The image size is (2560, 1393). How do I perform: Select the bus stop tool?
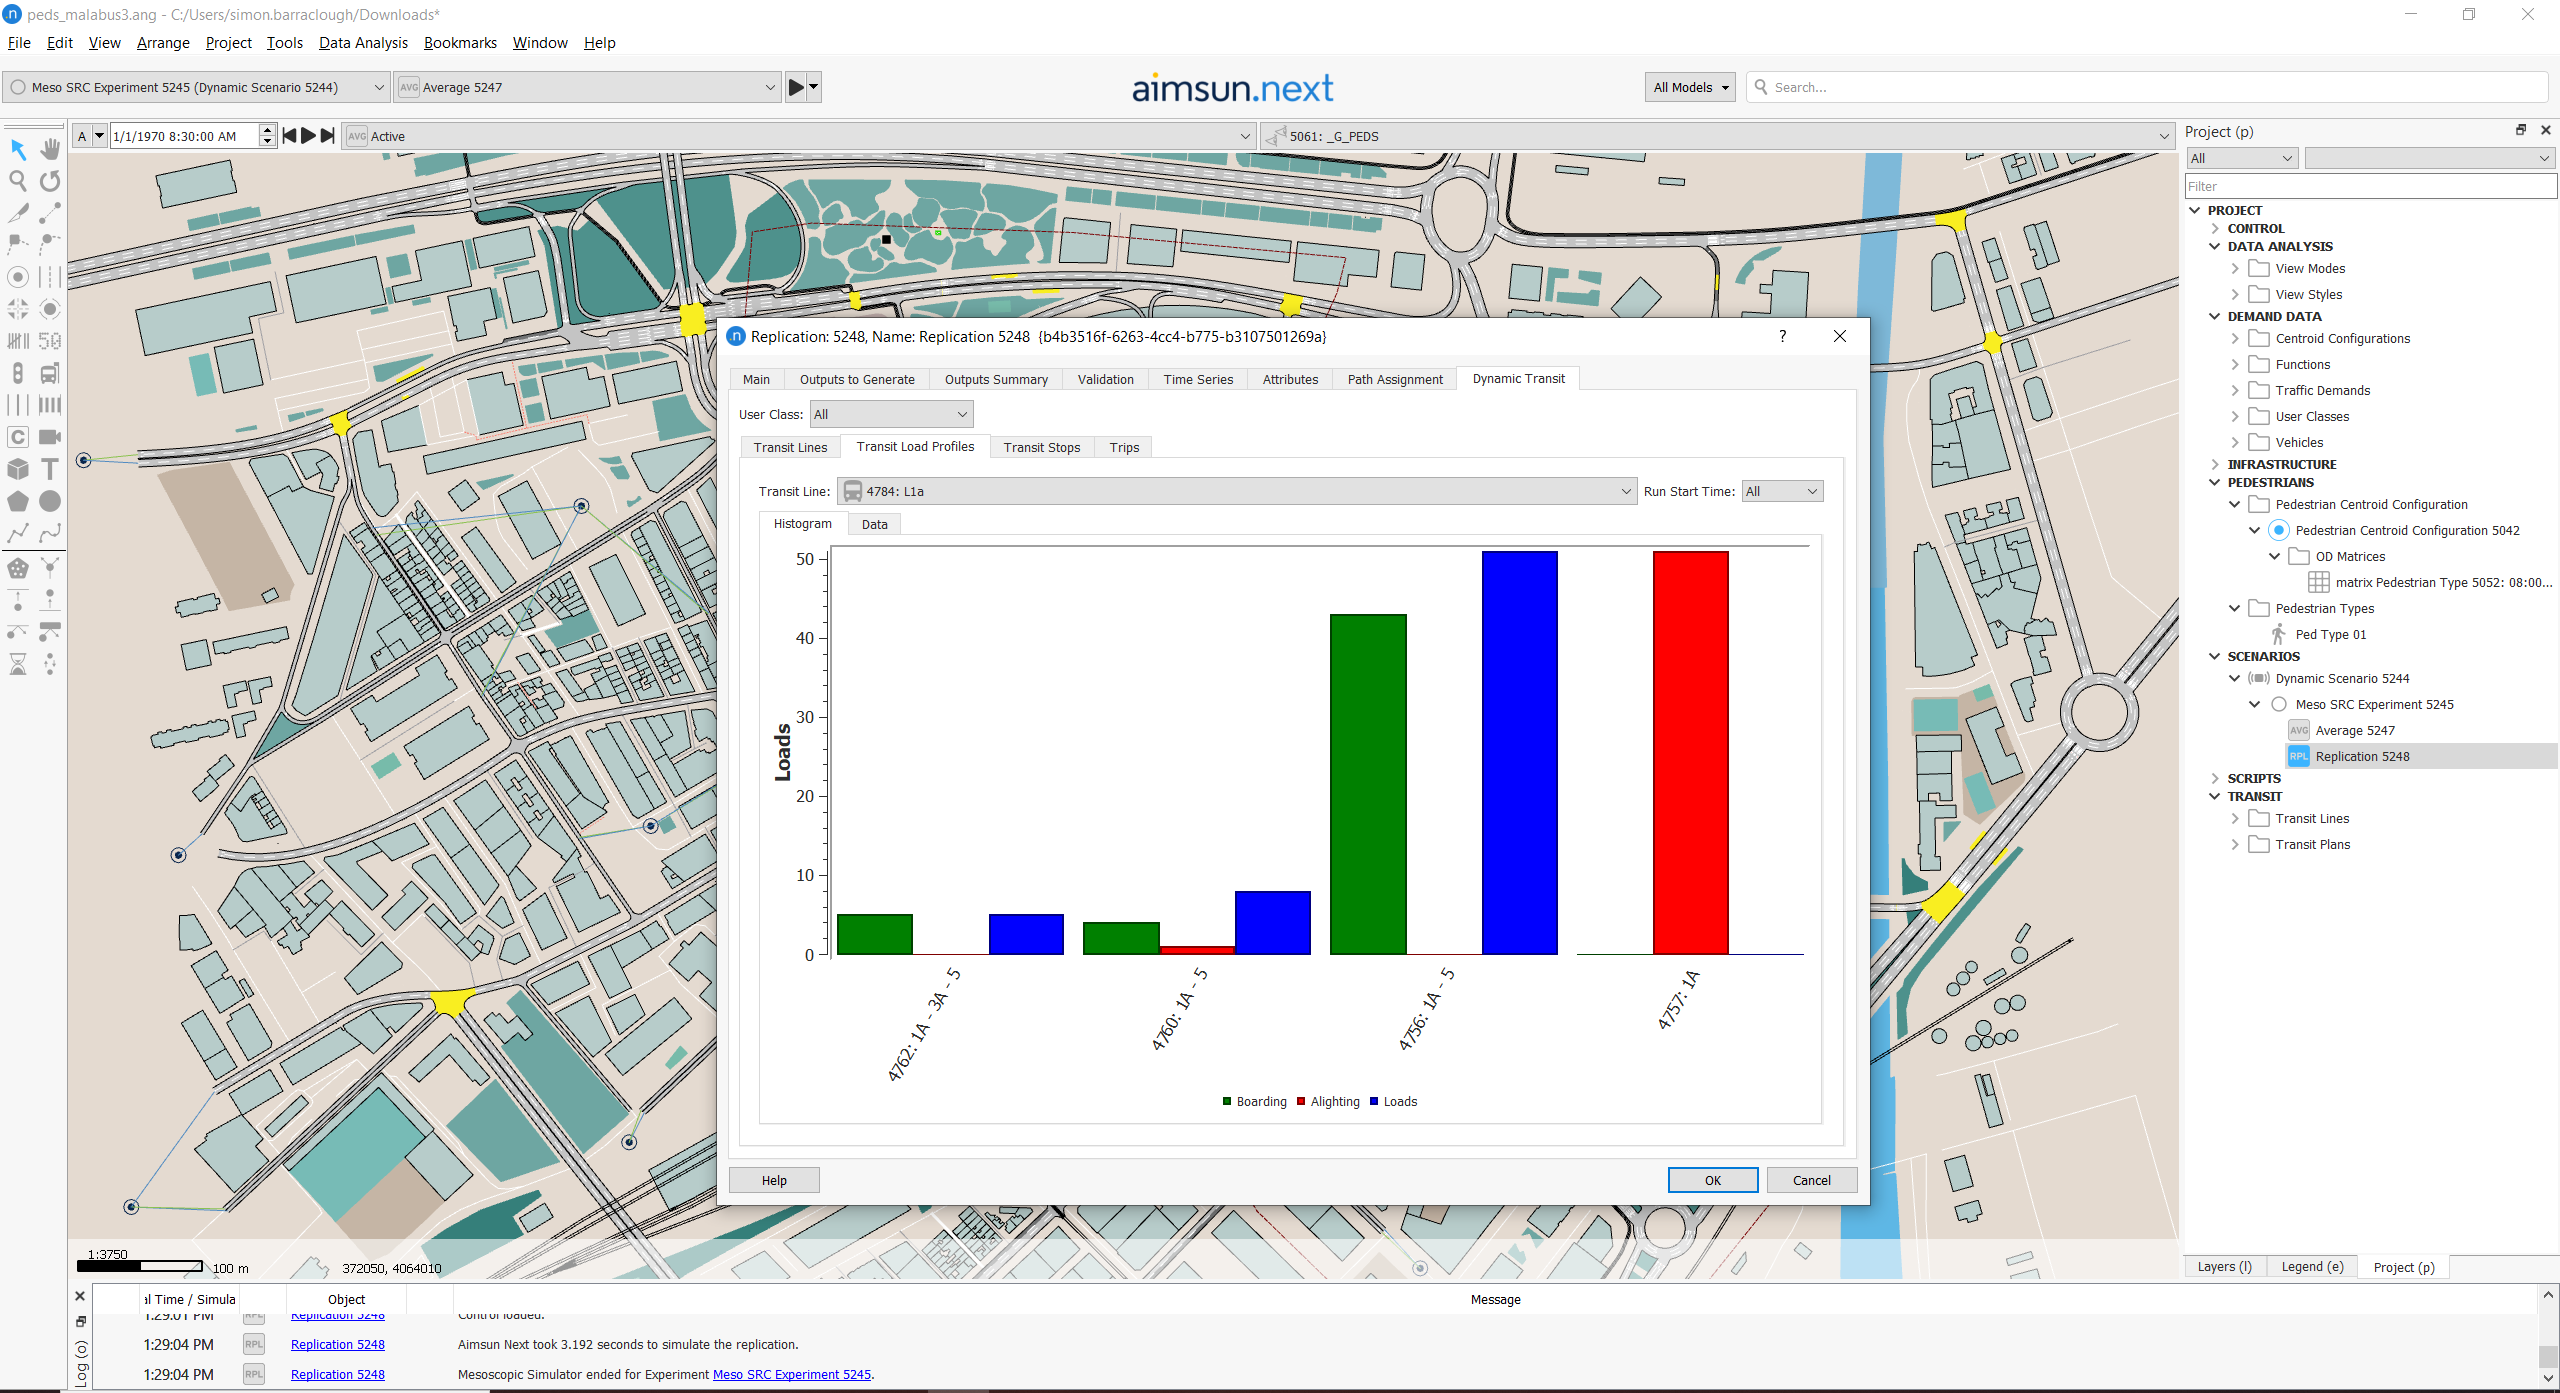tap(50, 373)
